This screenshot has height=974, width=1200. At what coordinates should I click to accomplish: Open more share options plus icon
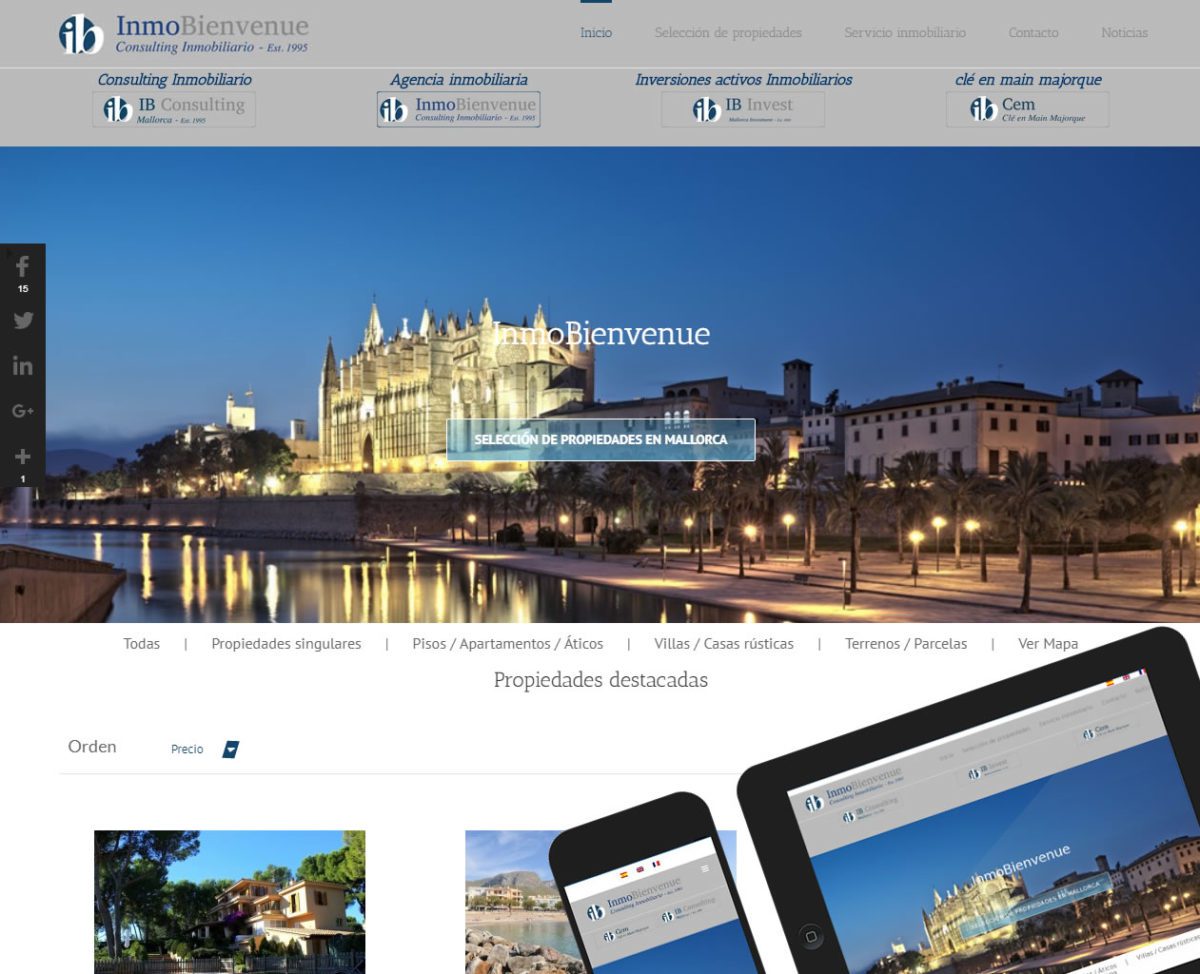pyautogui.click(x=22, y=457)
